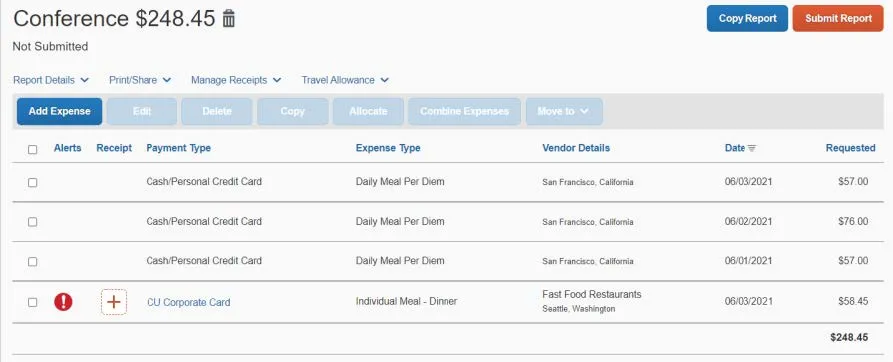Click the date 06/01/2021
Screen dimensions: 893x362
[x=748, y=261]
